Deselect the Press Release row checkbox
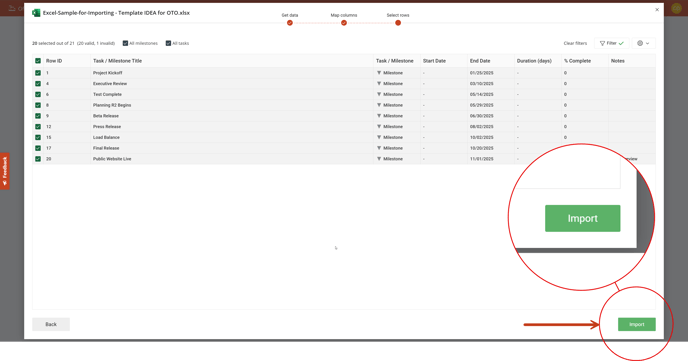688x361 pixels. 38,126
